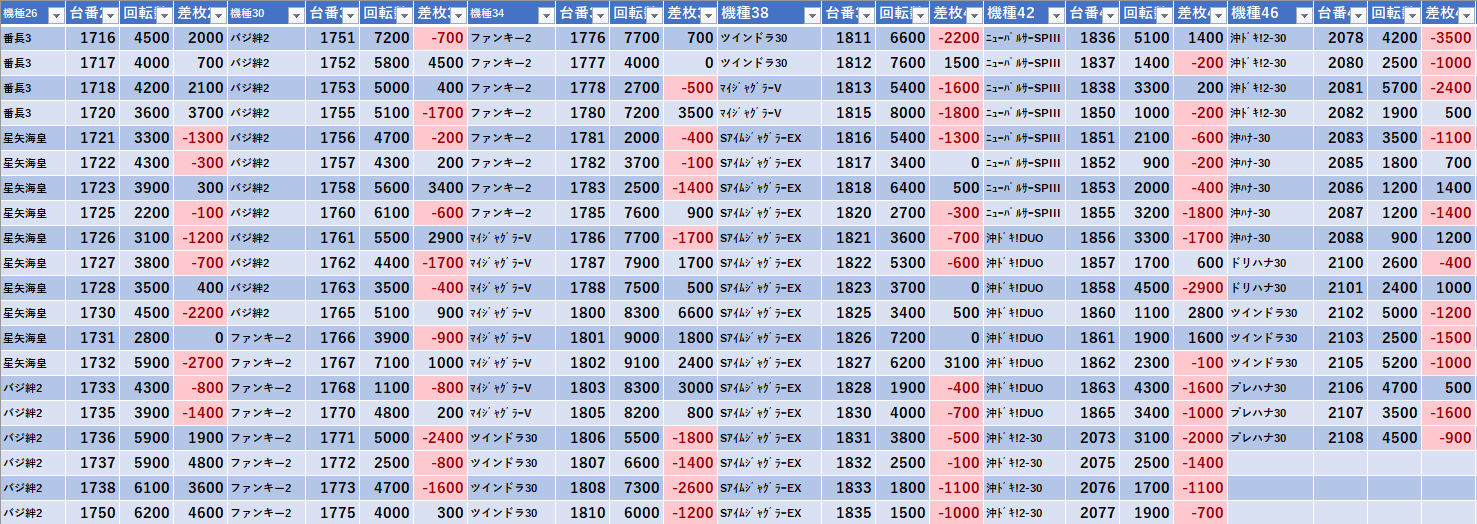This screenshot has width=1477, height=524.
Task: Click the 5700 cell in row 2081
Action: tap(1394, 88)
